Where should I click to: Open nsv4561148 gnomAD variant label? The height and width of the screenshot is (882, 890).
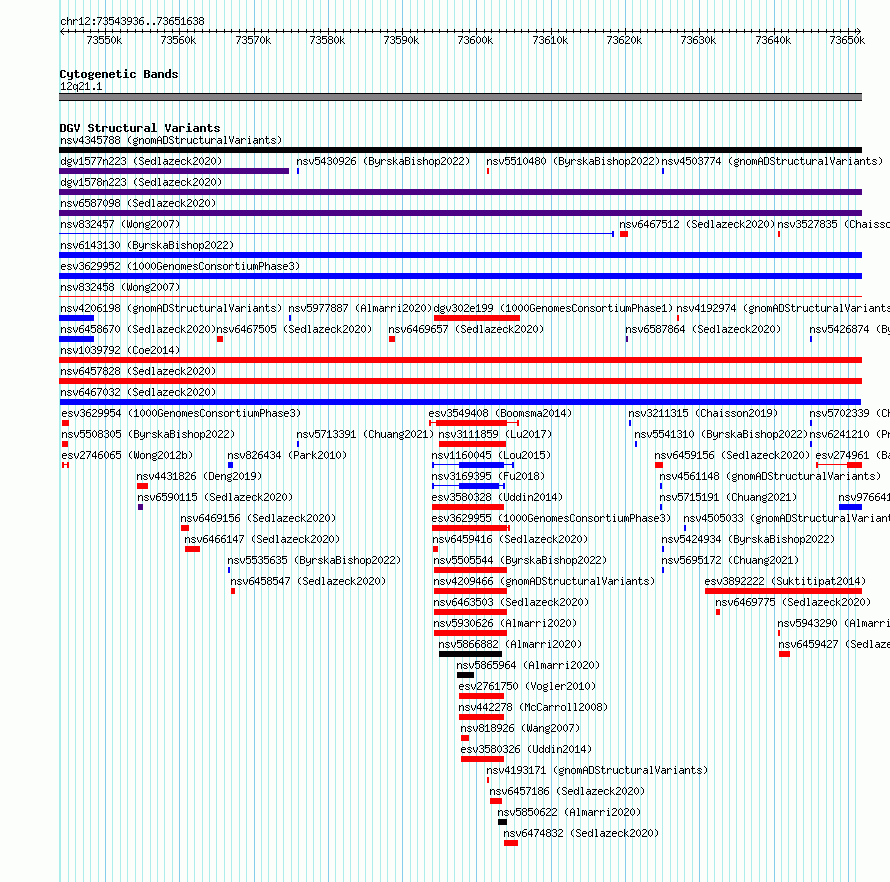point(770,476)
